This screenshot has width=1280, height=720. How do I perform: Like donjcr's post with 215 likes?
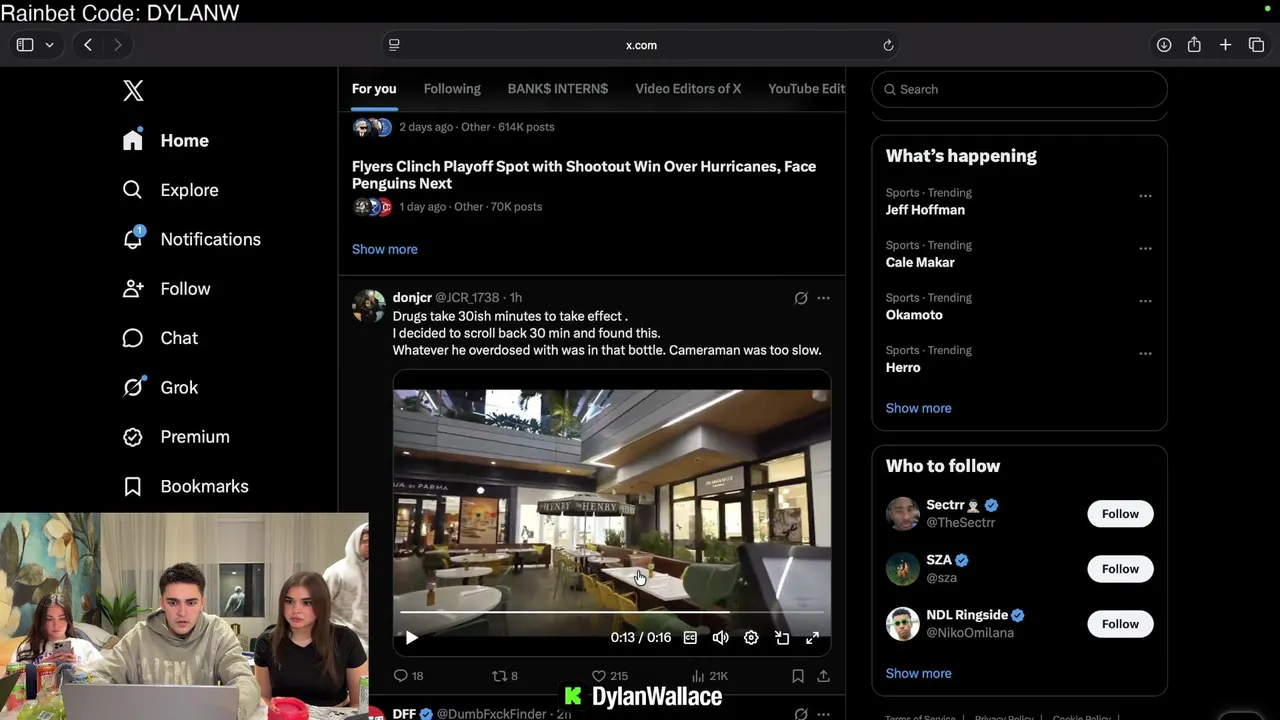tap(610, 676)
